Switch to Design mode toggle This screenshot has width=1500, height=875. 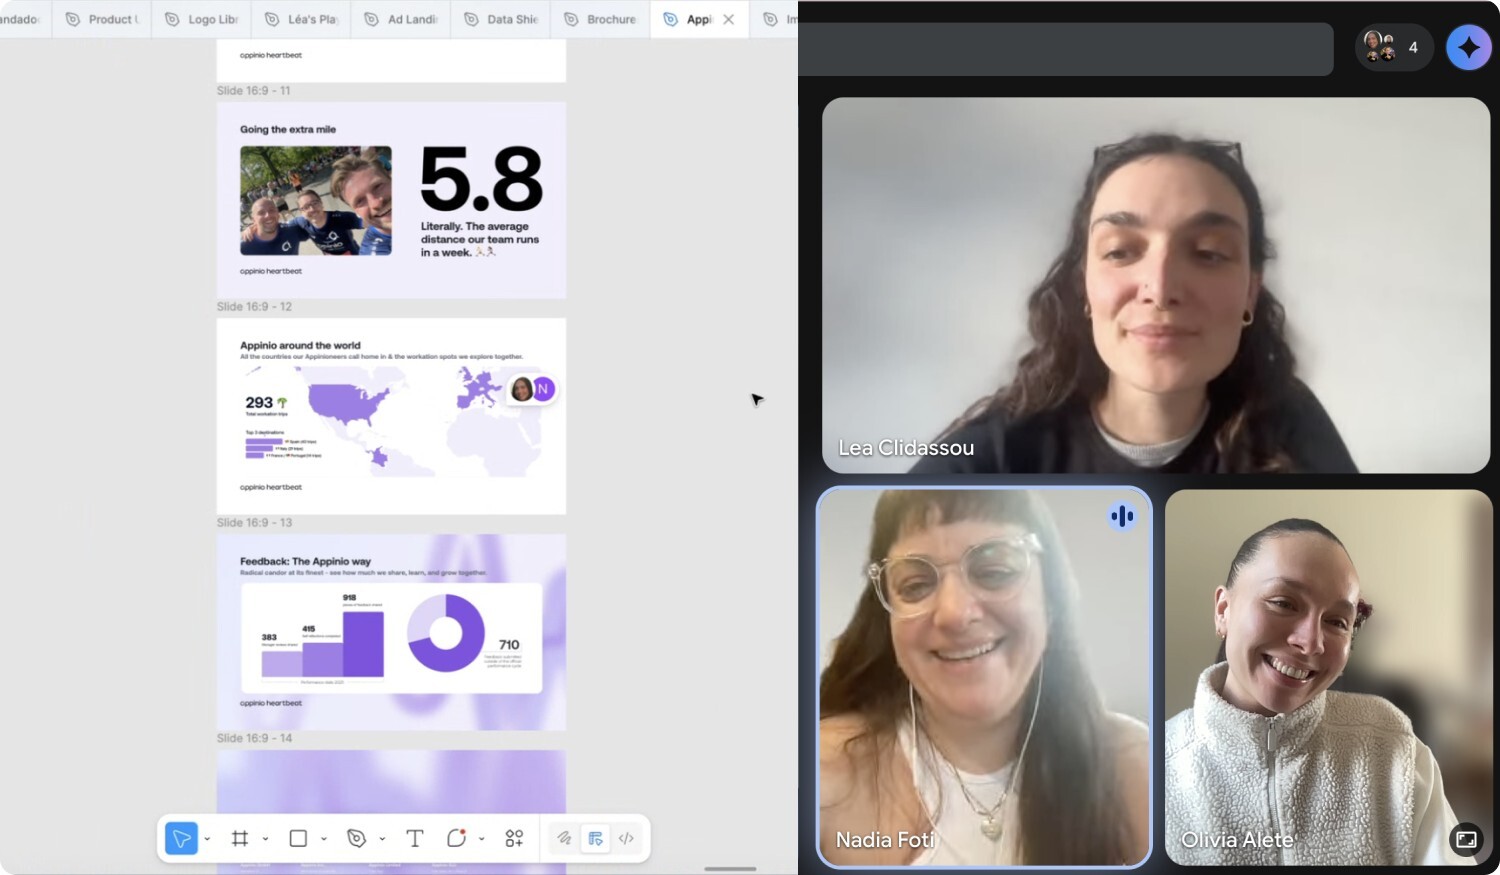click(x=595, y=839)
